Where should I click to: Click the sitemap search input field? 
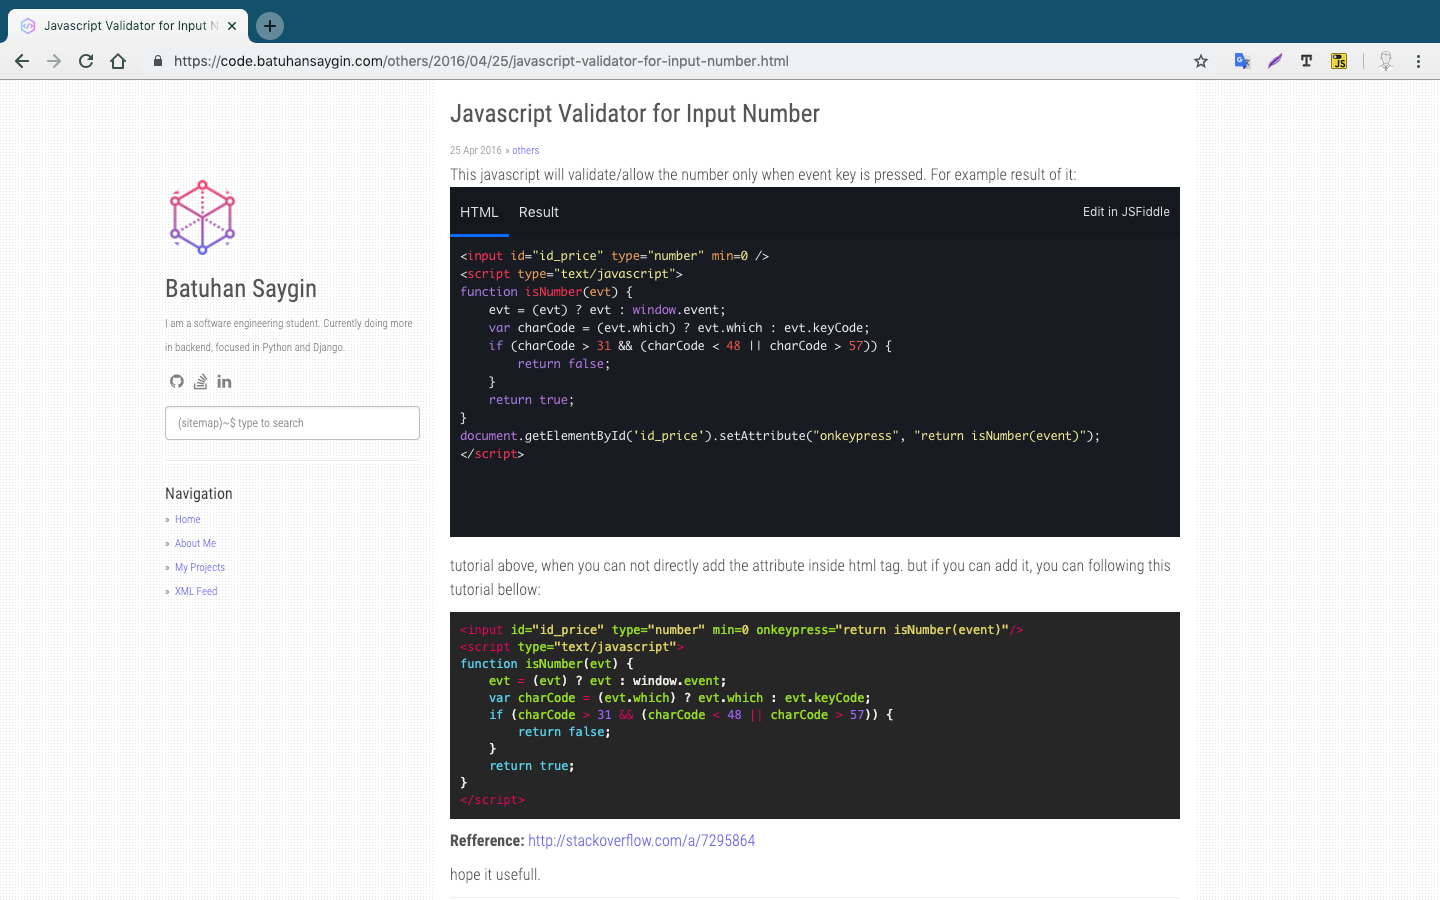pos(292,423)
